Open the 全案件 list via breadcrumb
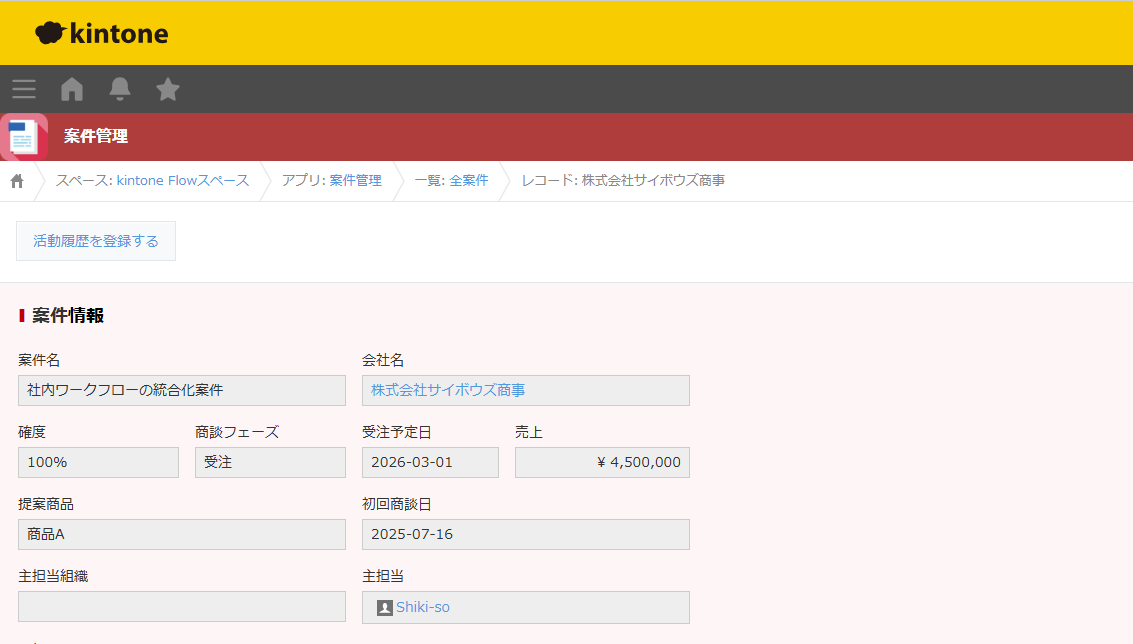This screenshot has width=1133, height=644. (471, 180)
